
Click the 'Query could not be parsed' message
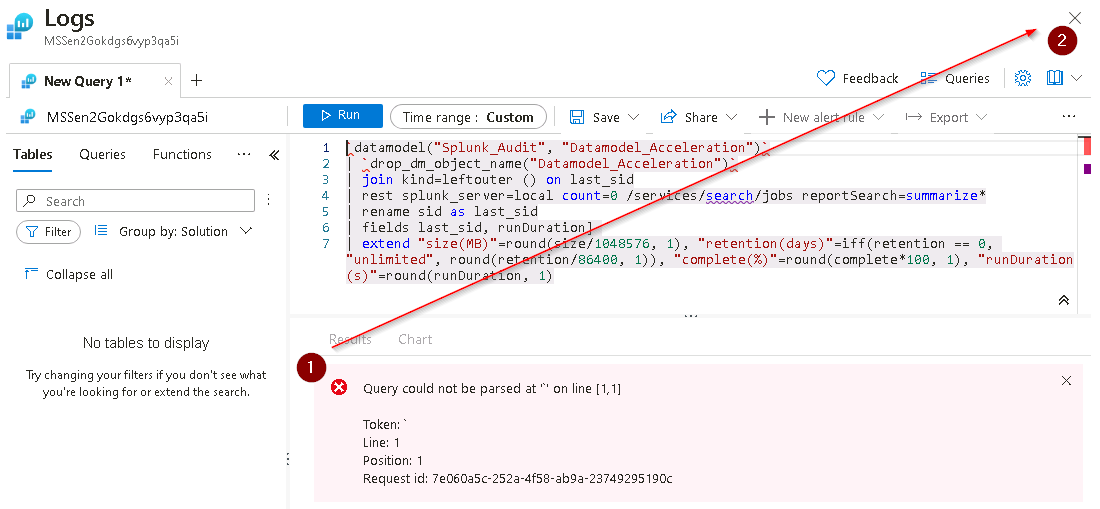click(x=492, y=388)
